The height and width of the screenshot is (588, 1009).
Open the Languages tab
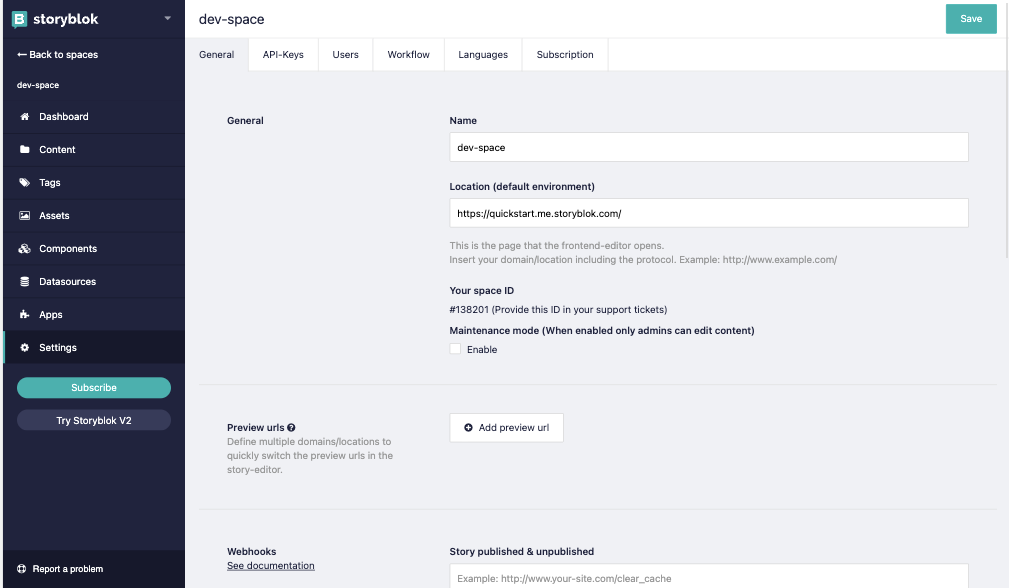(x=483, y=55)
